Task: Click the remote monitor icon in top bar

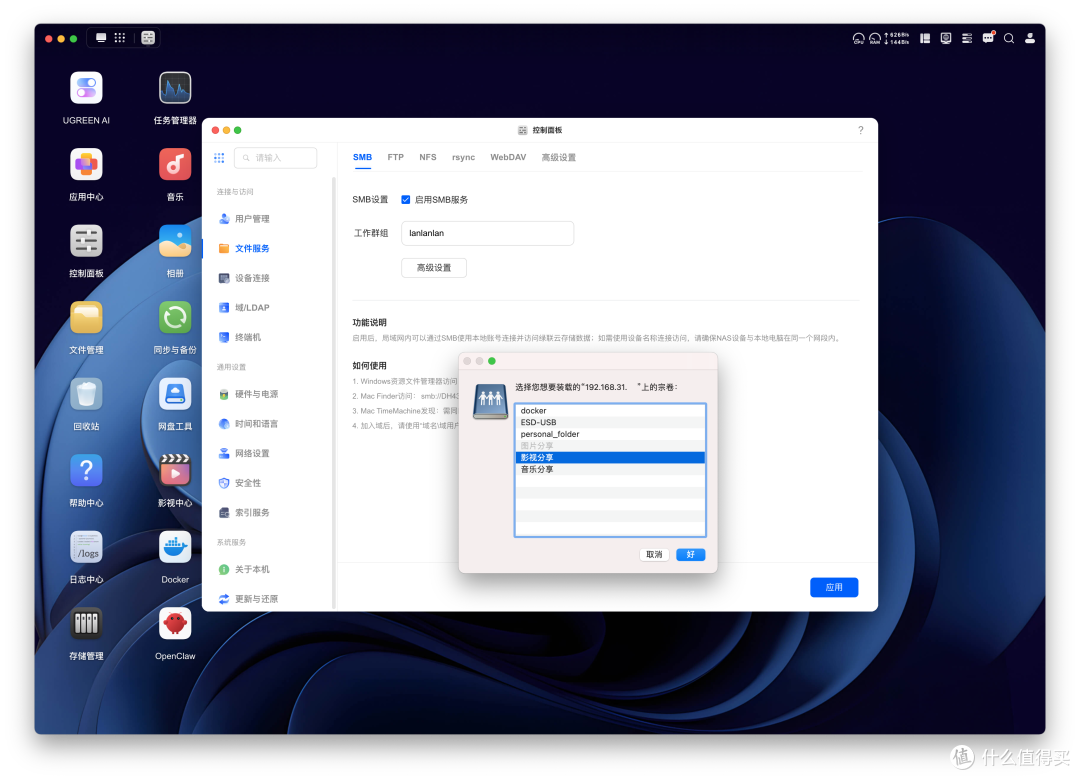Action: pyautogui.click(x=946, y=39)
